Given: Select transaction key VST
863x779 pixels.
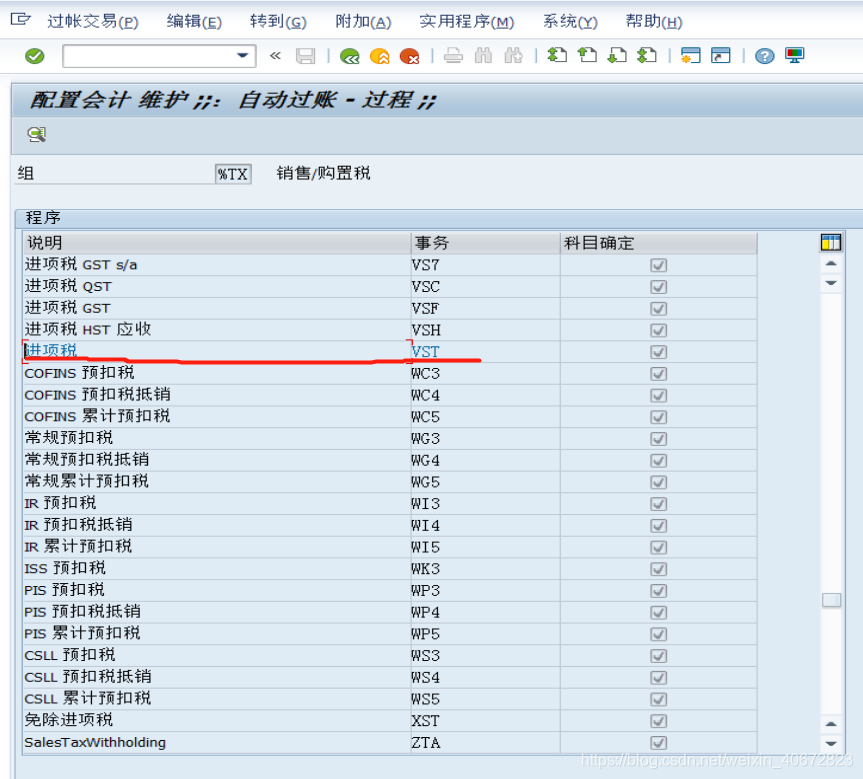Looking at the screenshot, I should (425, 352).
